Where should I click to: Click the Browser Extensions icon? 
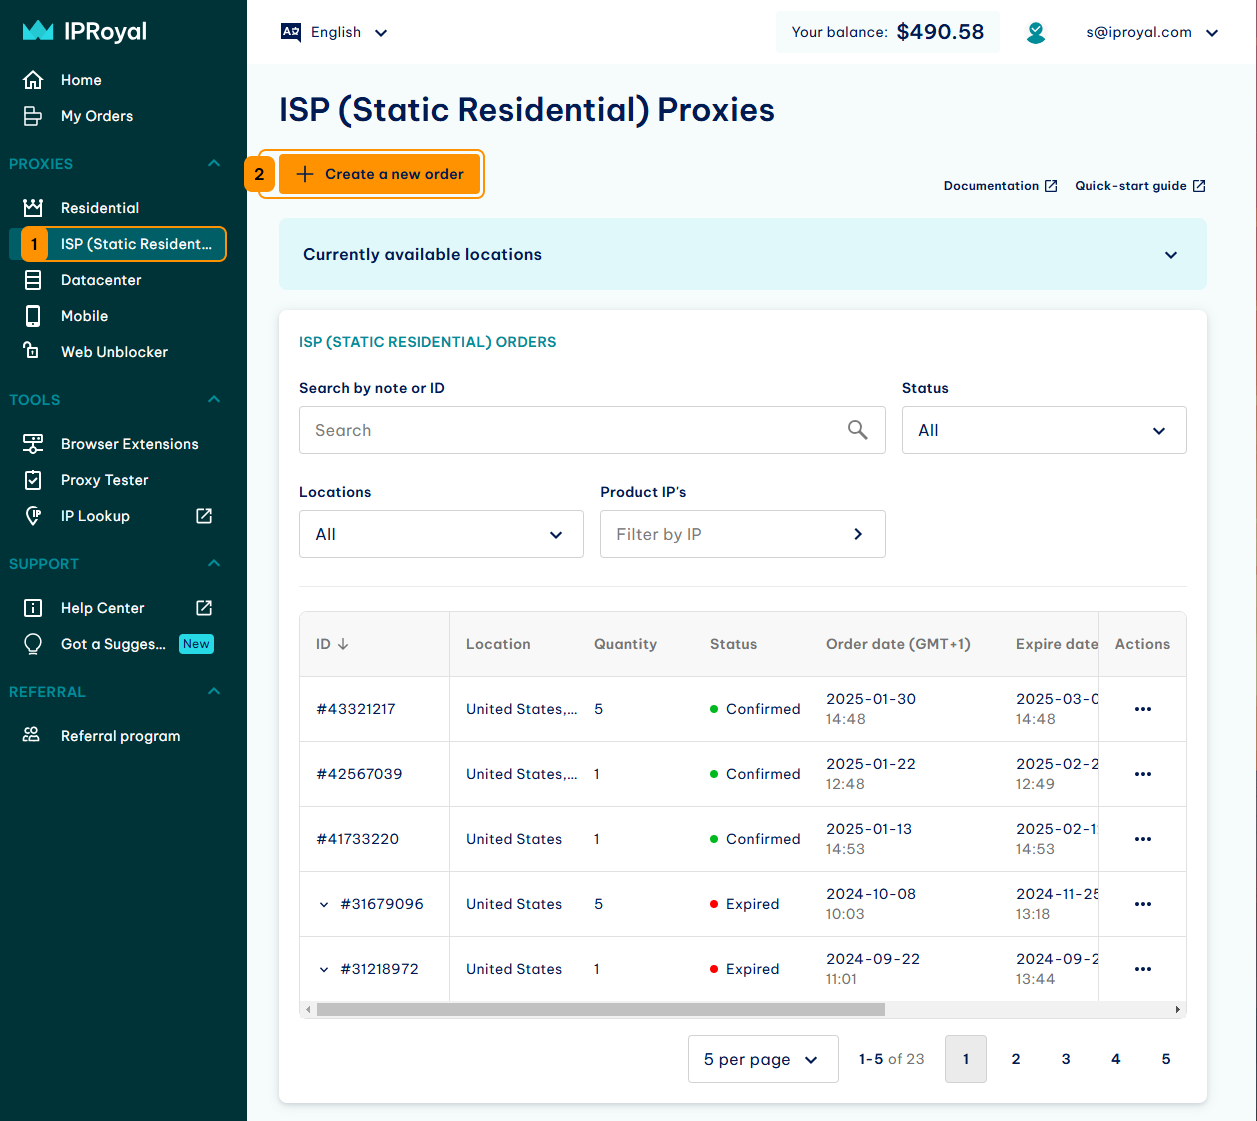coord(33,444)
